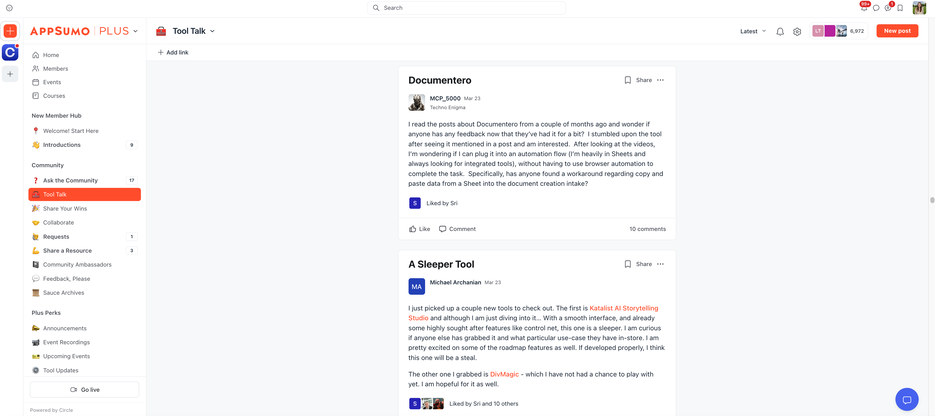Open Tool Talk space settings gear

pyautogui.click(x=797, y=32)
